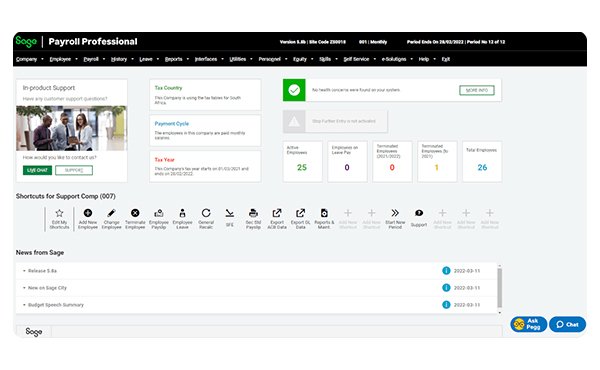Open the Company menu

[x=26, y=59]
